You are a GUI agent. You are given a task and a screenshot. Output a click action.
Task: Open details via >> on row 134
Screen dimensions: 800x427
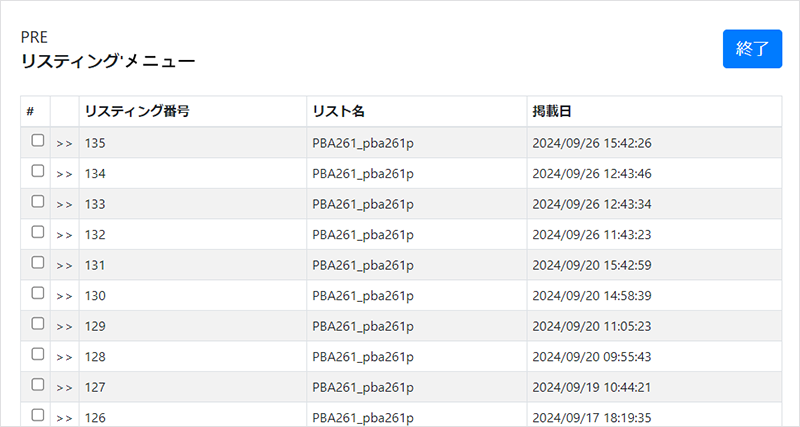(x=64, y=174)
